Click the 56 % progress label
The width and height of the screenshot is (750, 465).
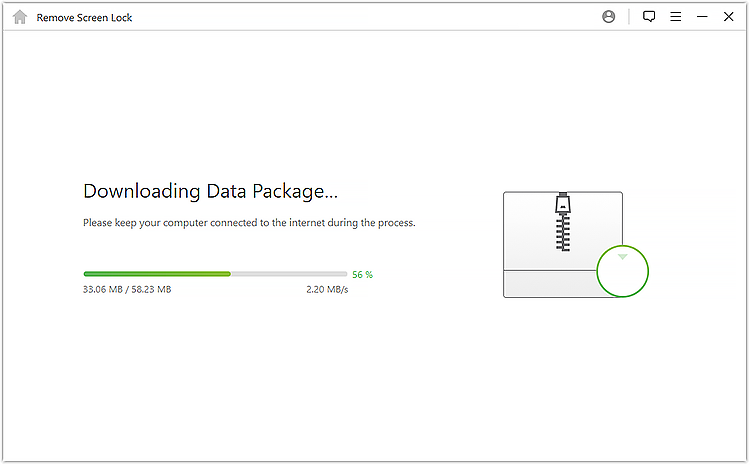[362, 275]
